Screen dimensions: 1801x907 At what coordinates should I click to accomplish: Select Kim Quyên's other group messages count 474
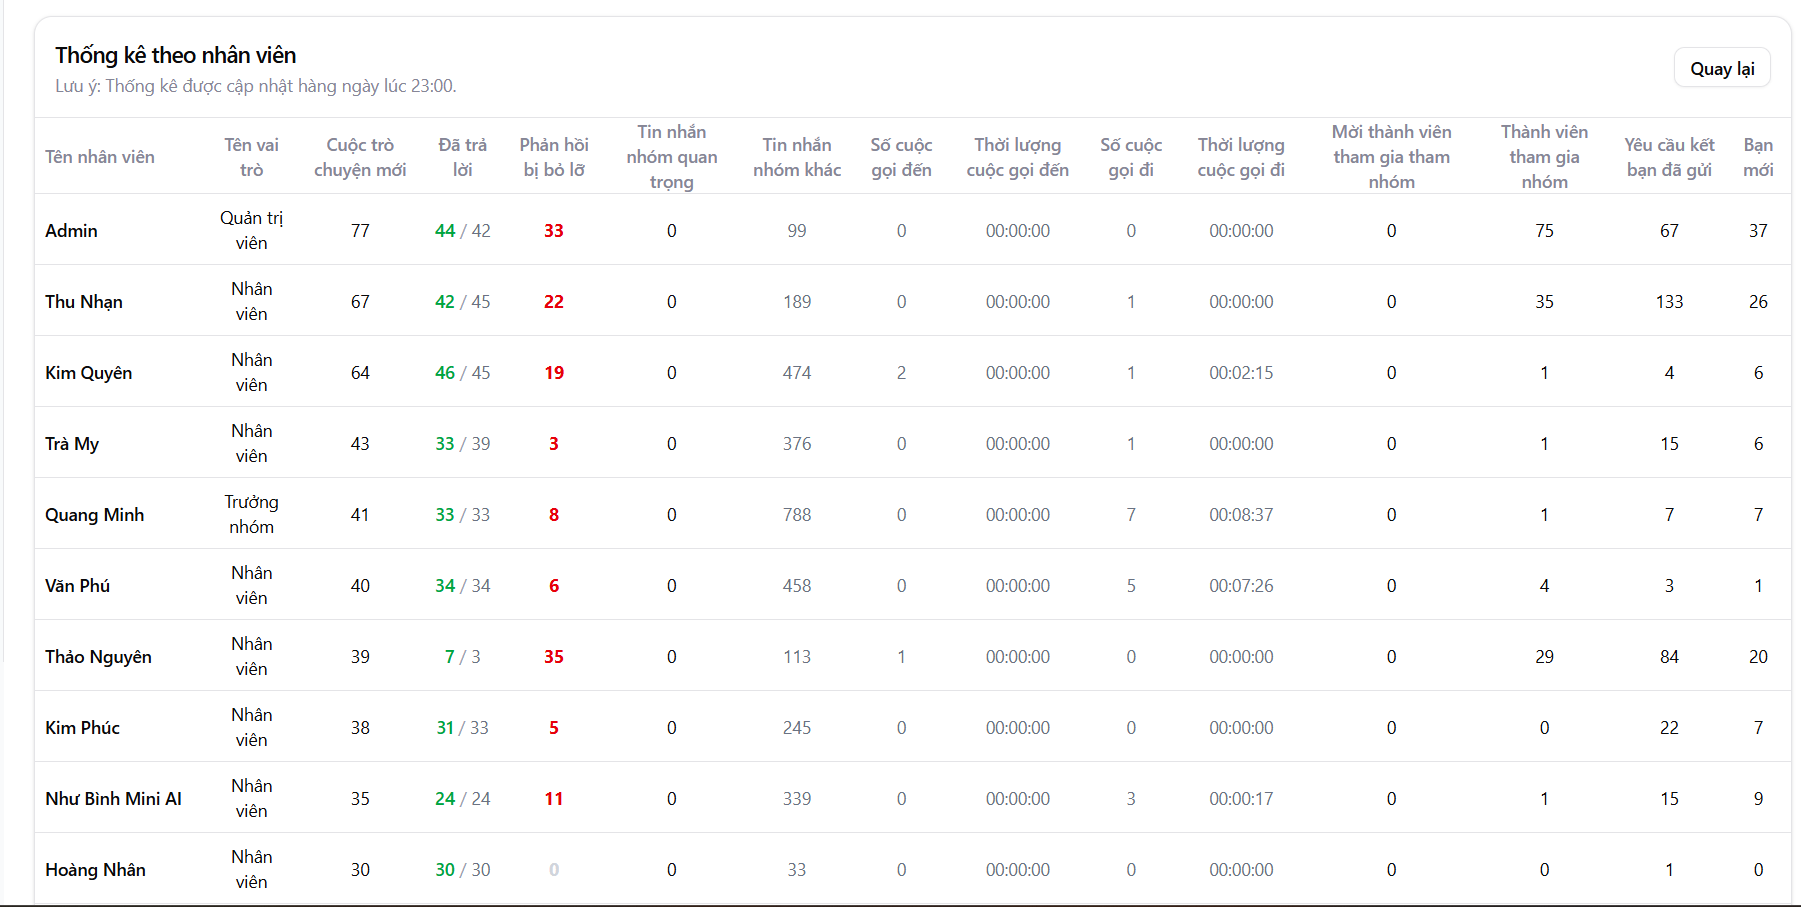coord(797,373)
